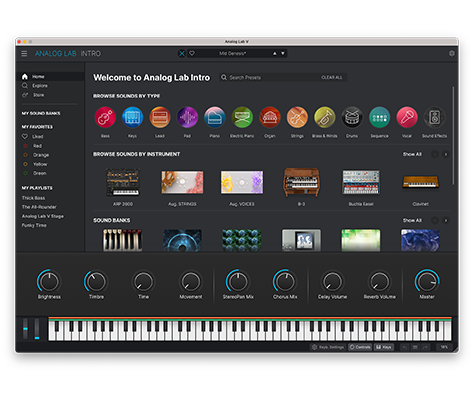473x400 pixels.
Task: Go to Home in the sidebar
Action: pos(50,77)
